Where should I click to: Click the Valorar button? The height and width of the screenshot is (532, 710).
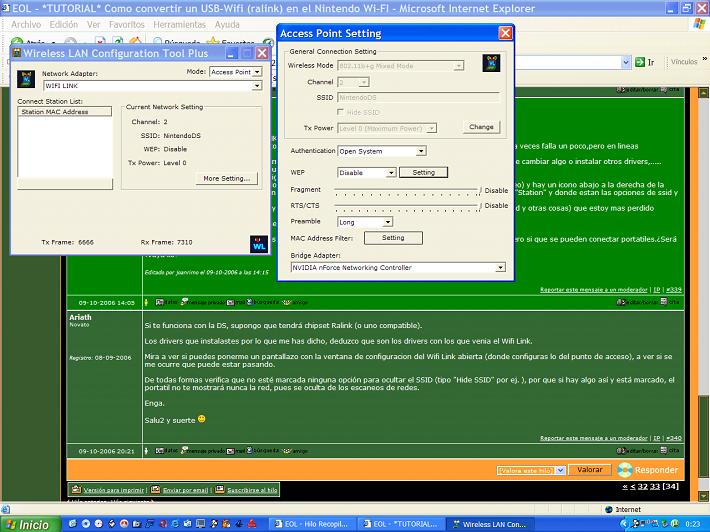click(590, 470)
